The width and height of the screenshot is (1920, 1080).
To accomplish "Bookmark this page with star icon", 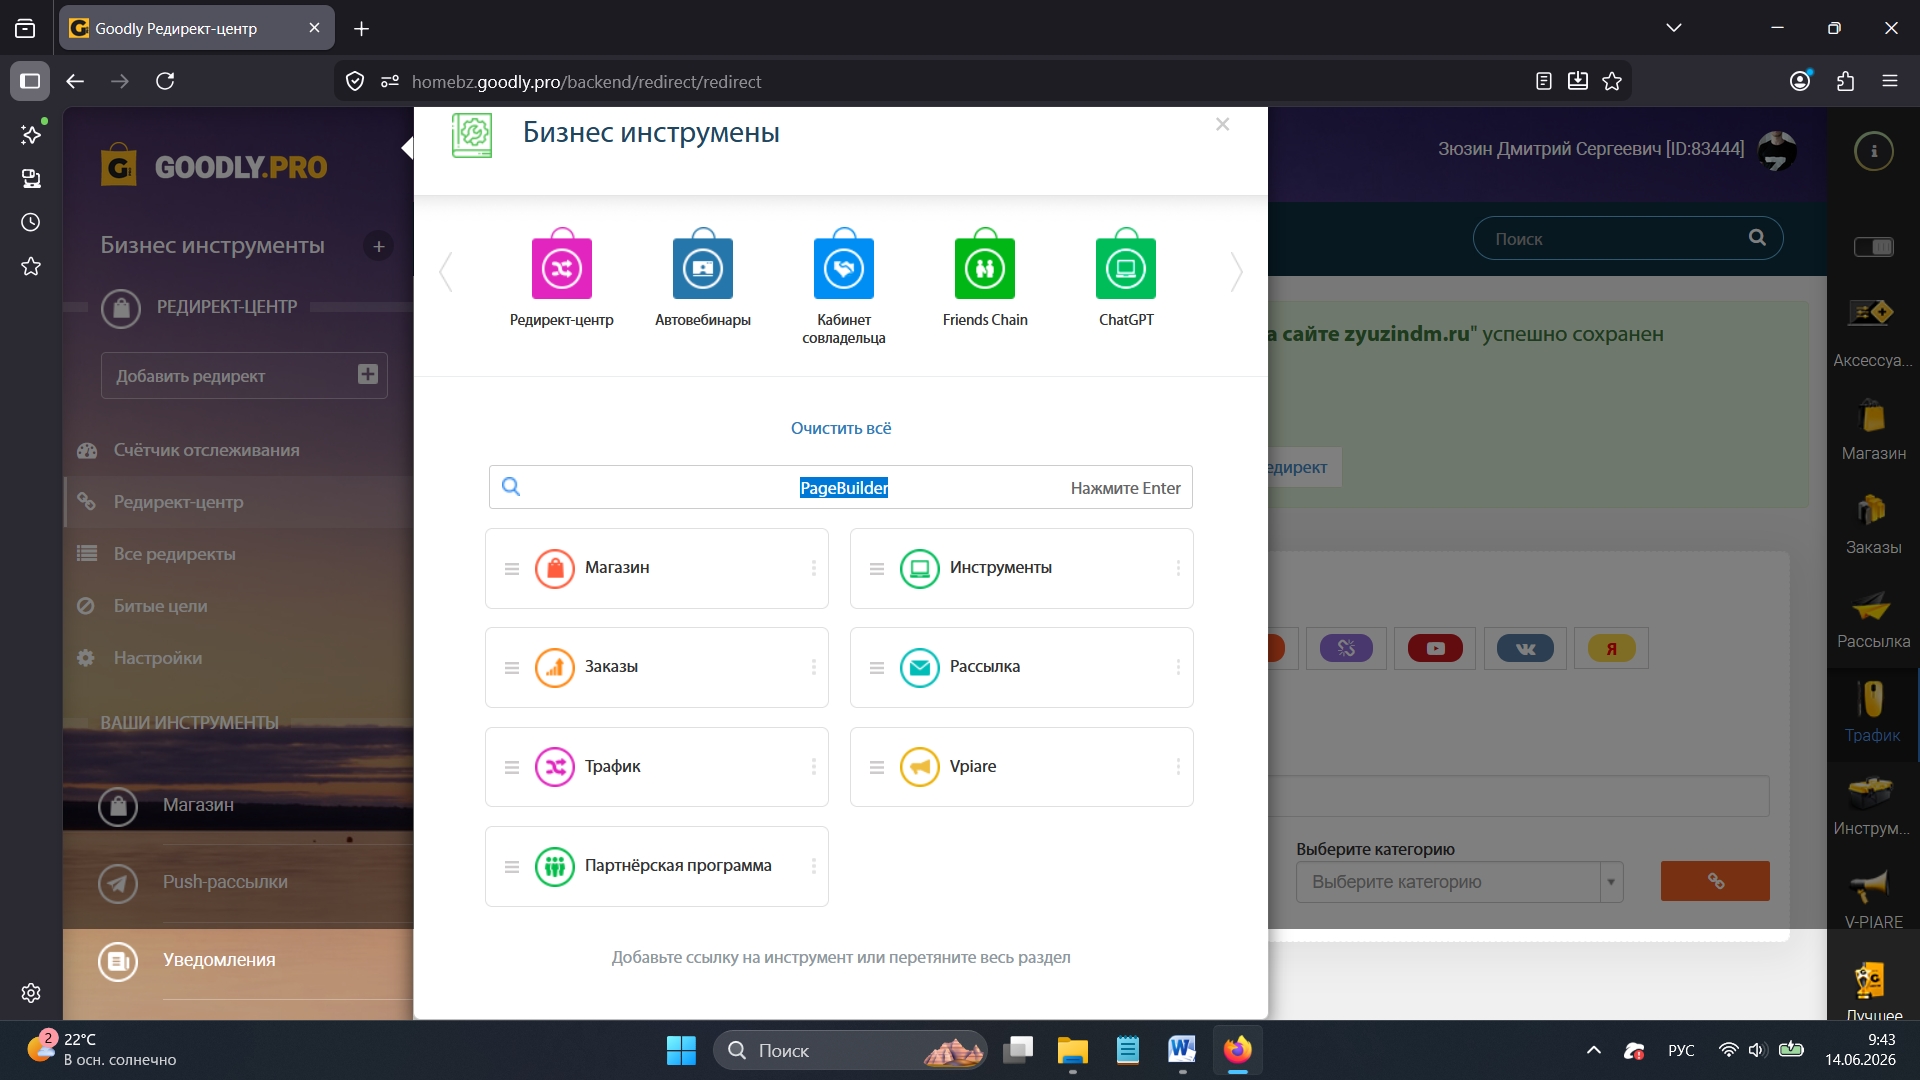I will [1612, 81].
